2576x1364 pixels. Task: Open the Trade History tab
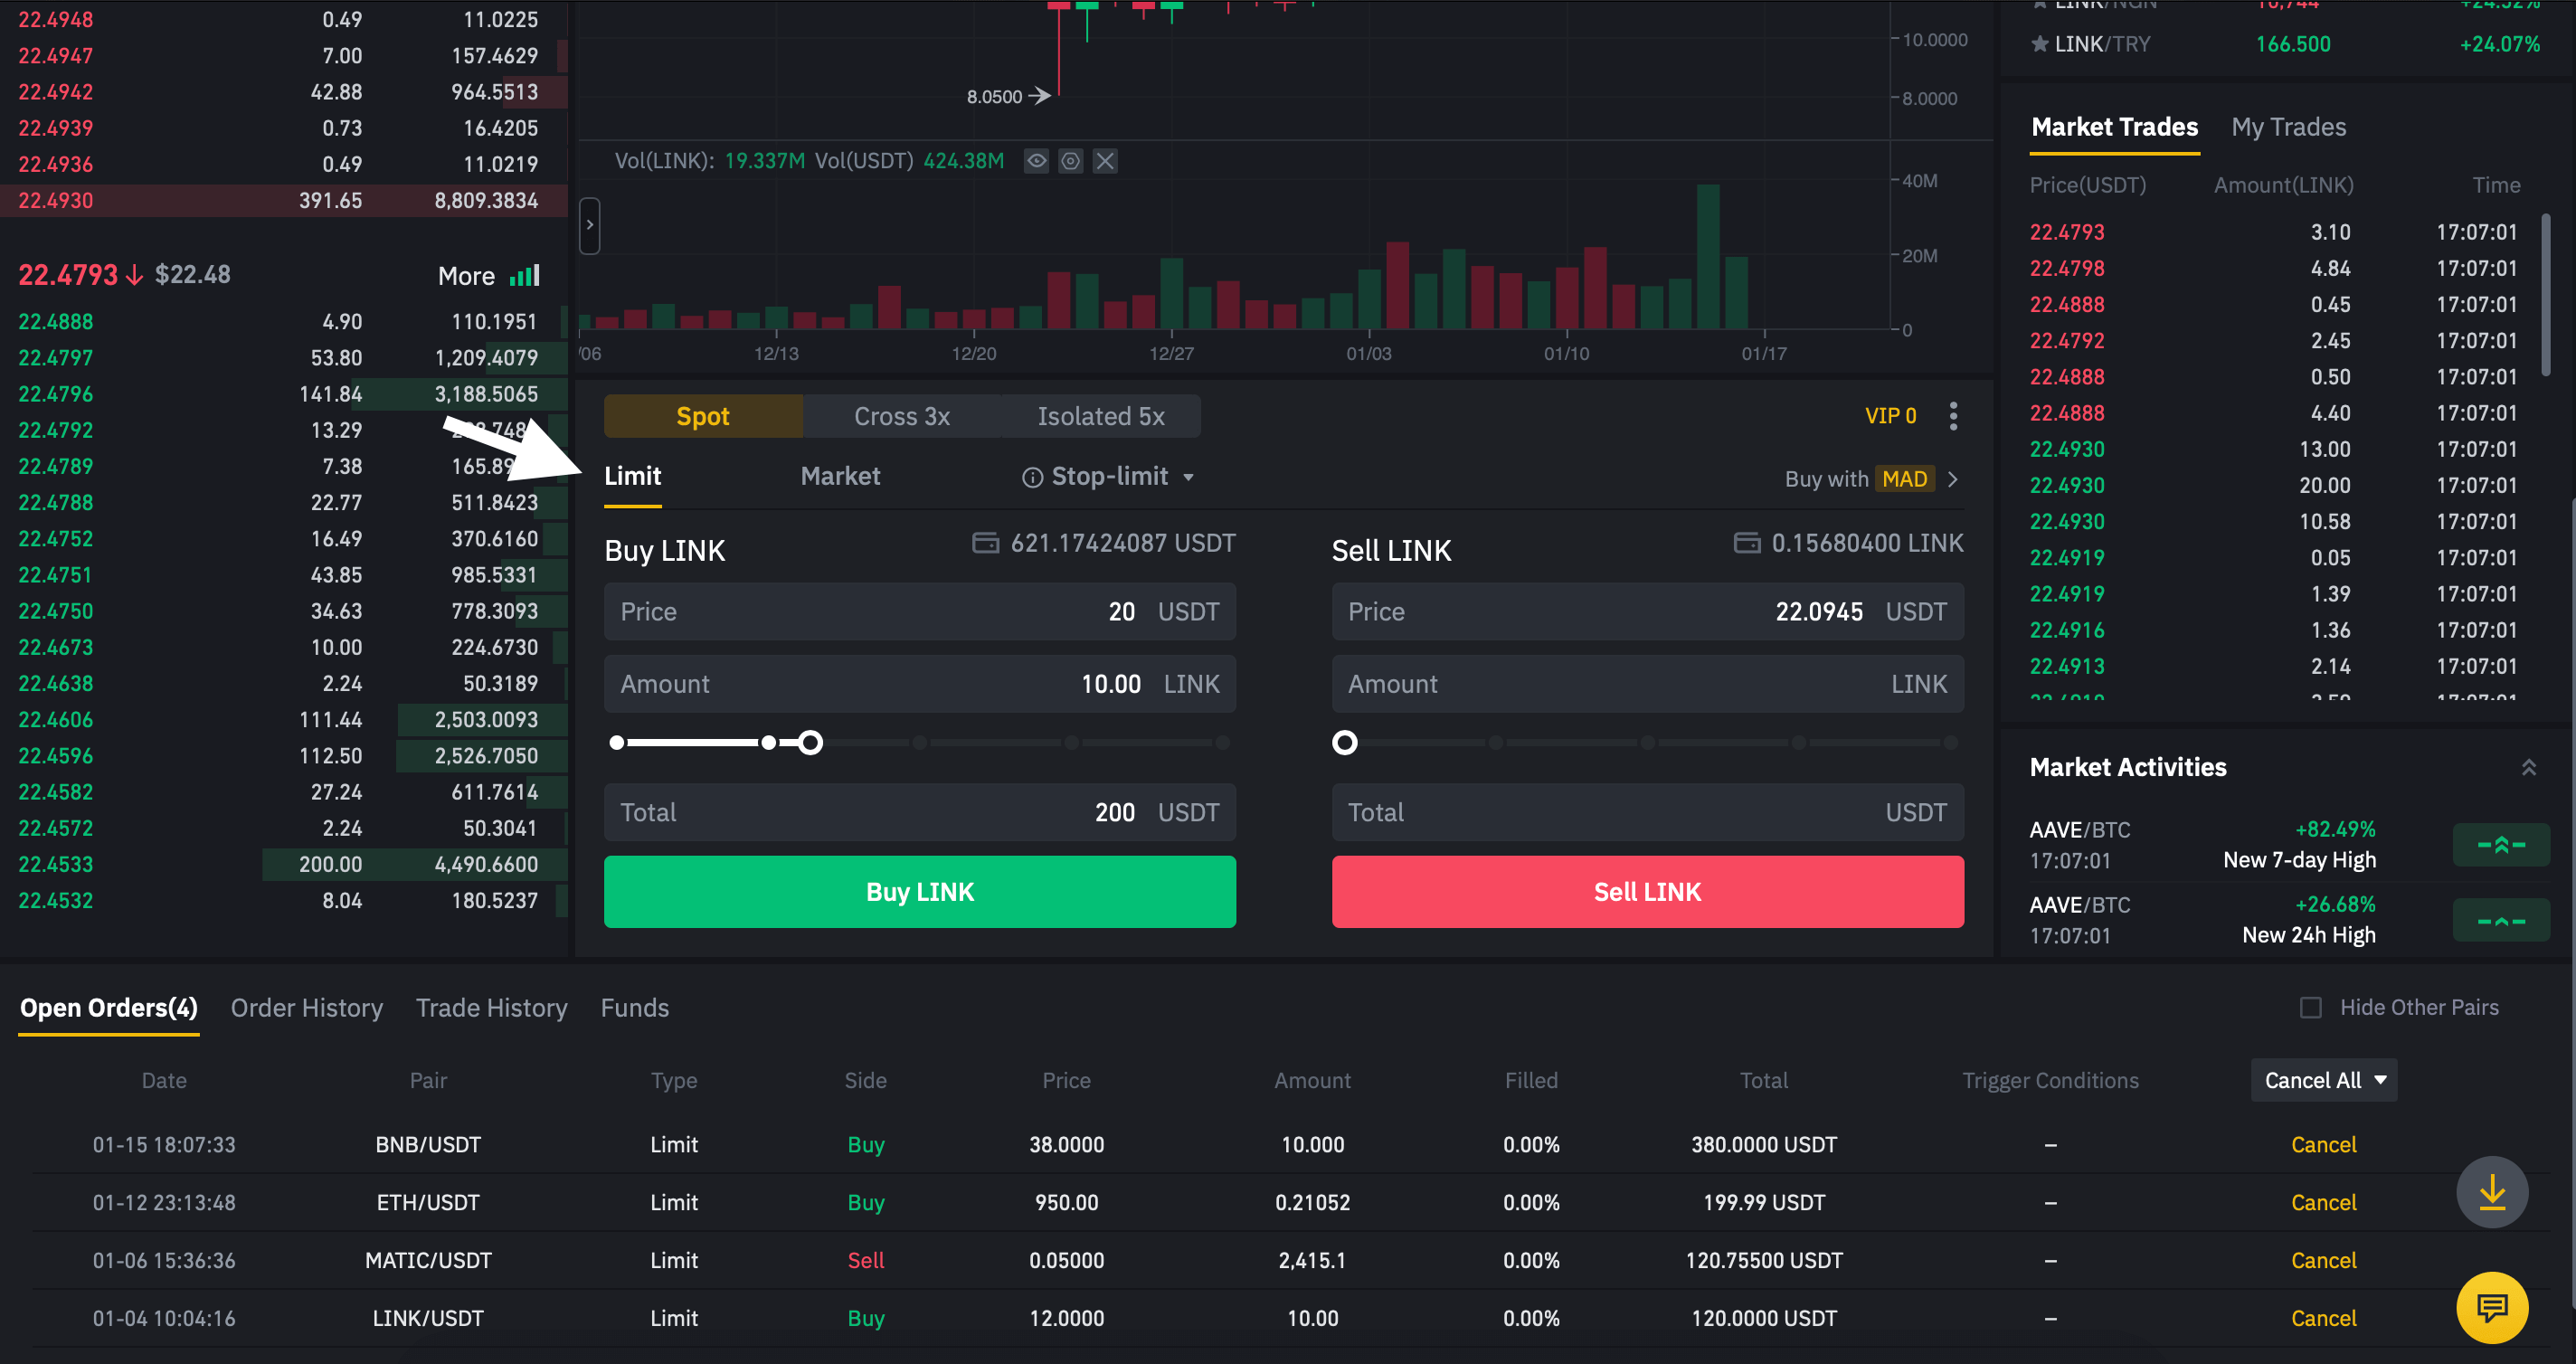tap(491, 1008)
